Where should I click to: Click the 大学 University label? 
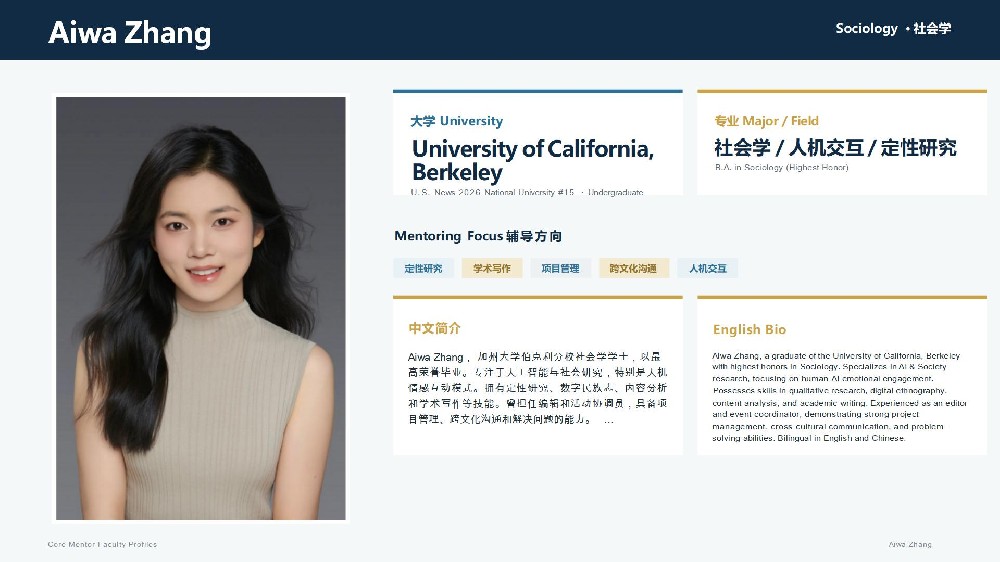457,121
